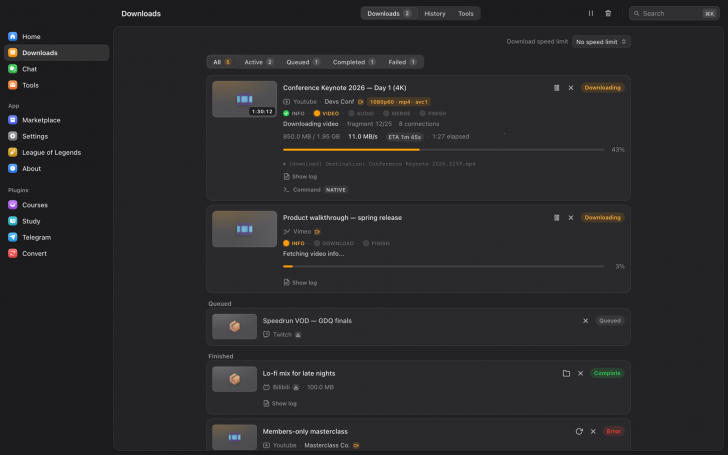
Task: Click Lo-fi mix thumbnail
Action: [x=234, y=379]
